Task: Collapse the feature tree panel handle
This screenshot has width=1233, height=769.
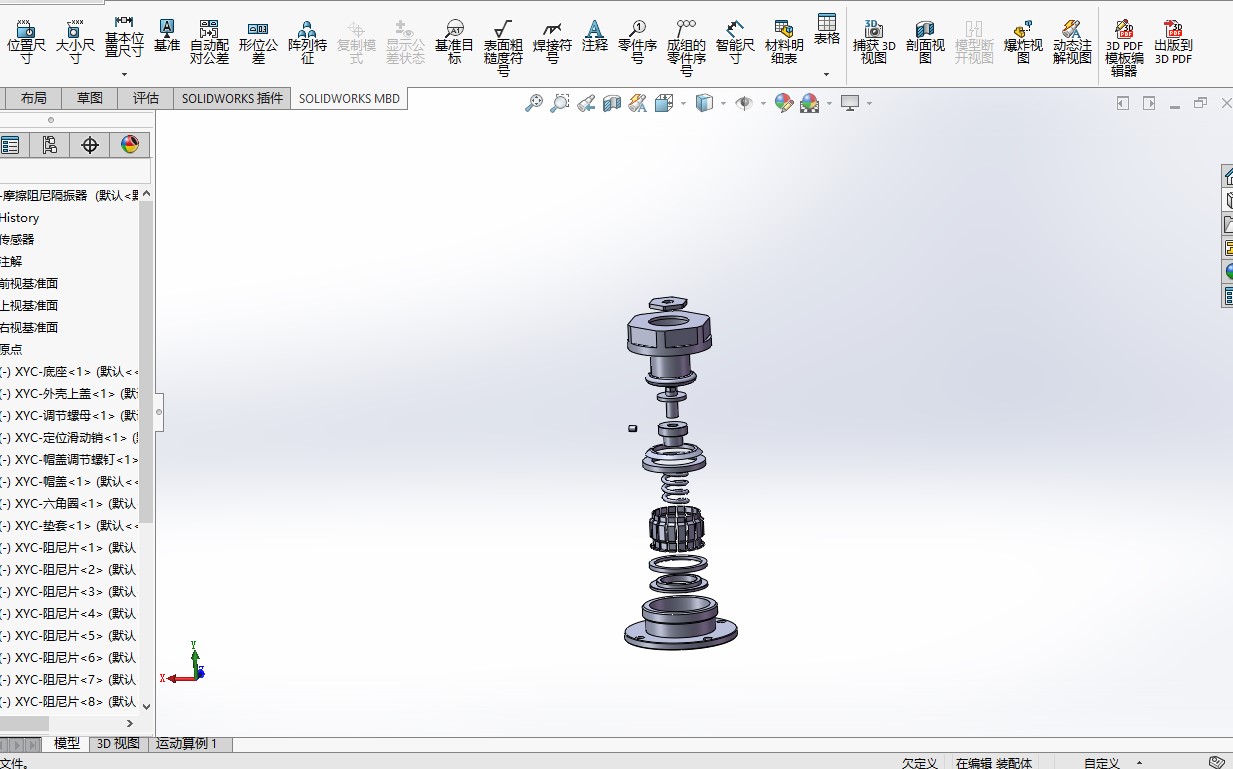Action: coord(159,411)
